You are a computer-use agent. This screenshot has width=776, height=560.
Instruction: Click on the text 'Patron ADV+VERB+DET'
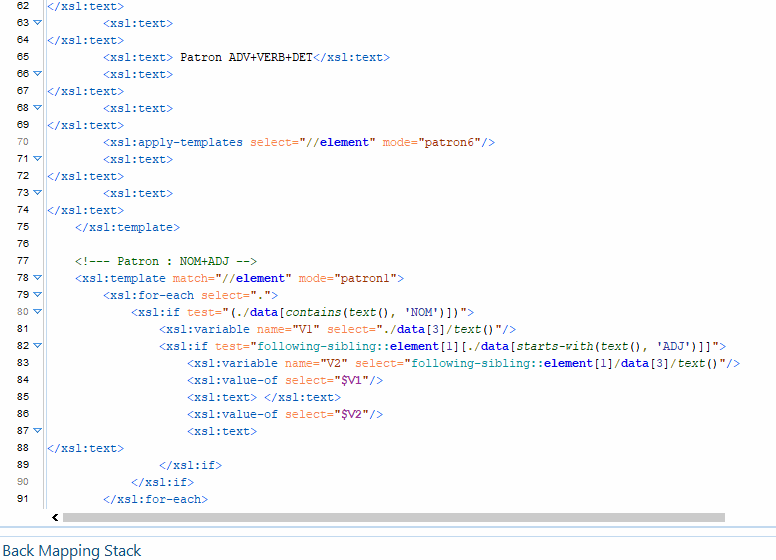pos(246,57)
